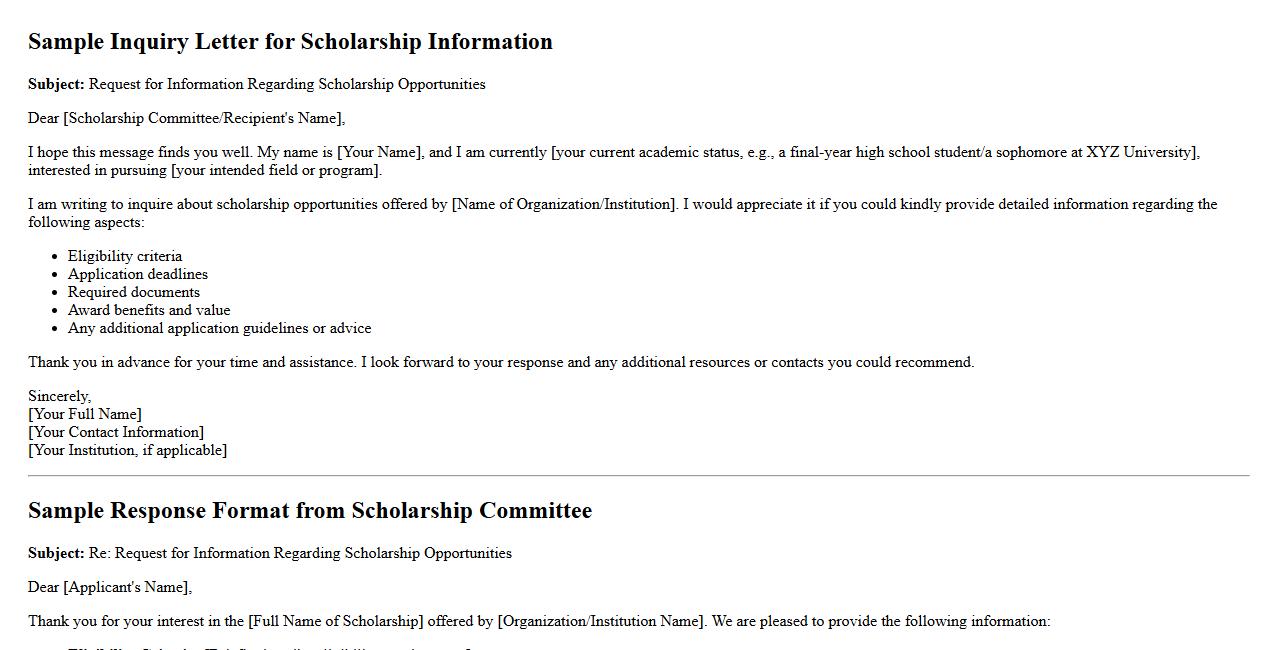The width and height of the screenshot is (1278, 650).
Task: Select the Required documents bullet item
Action: [x=134, y=292]
